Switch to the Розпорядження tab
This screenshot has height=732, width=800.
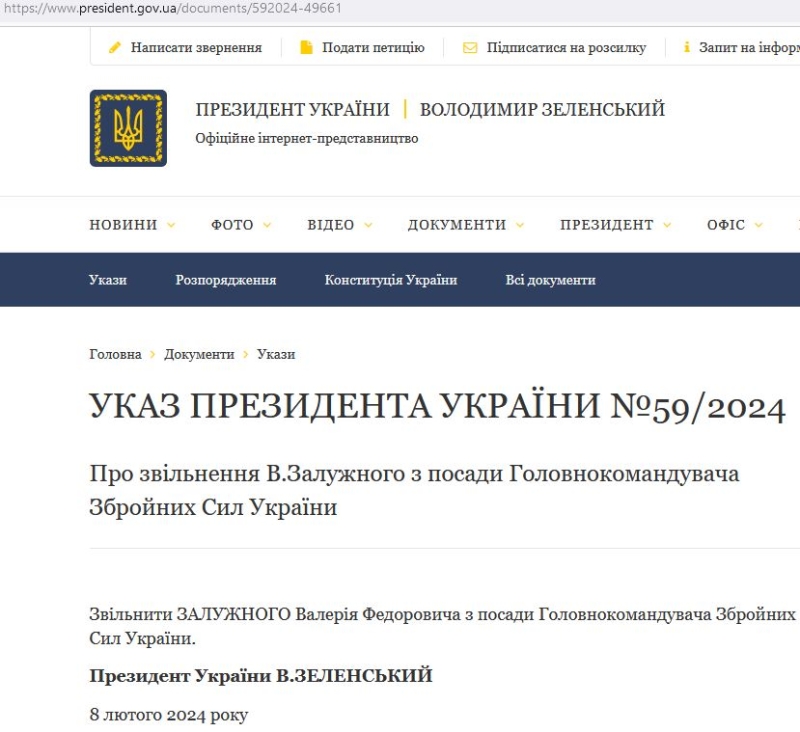tap(226, 280)
